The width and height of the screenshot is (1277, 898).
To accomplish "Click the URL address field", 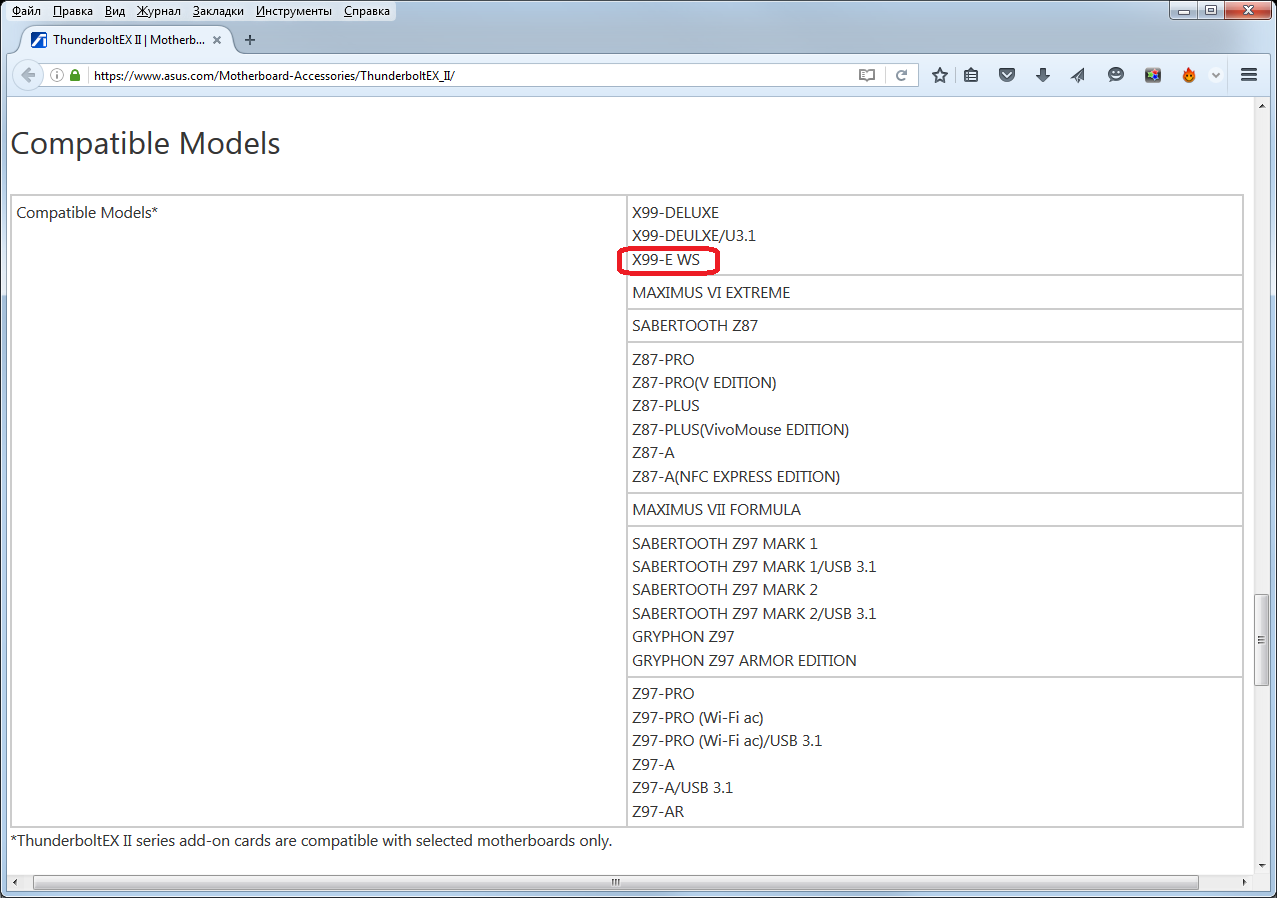I will pyautogui.click(x=470, y=75).
